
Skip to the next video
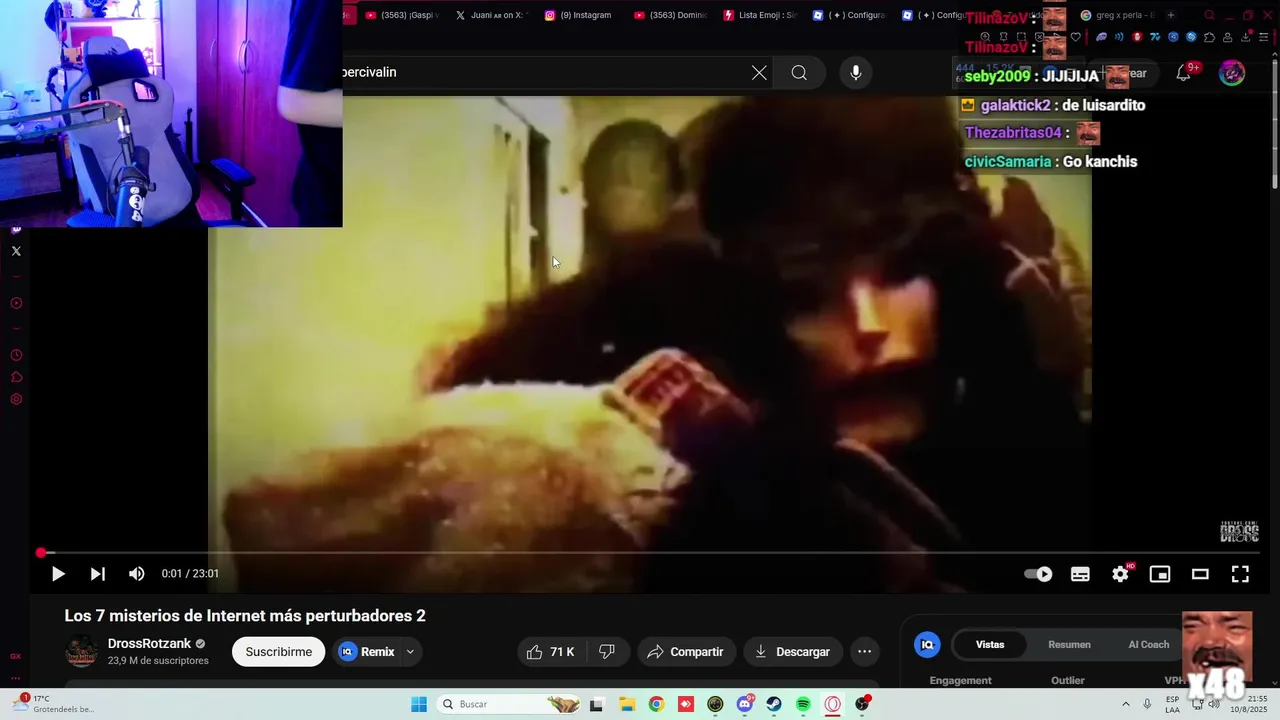click(97, 574)
